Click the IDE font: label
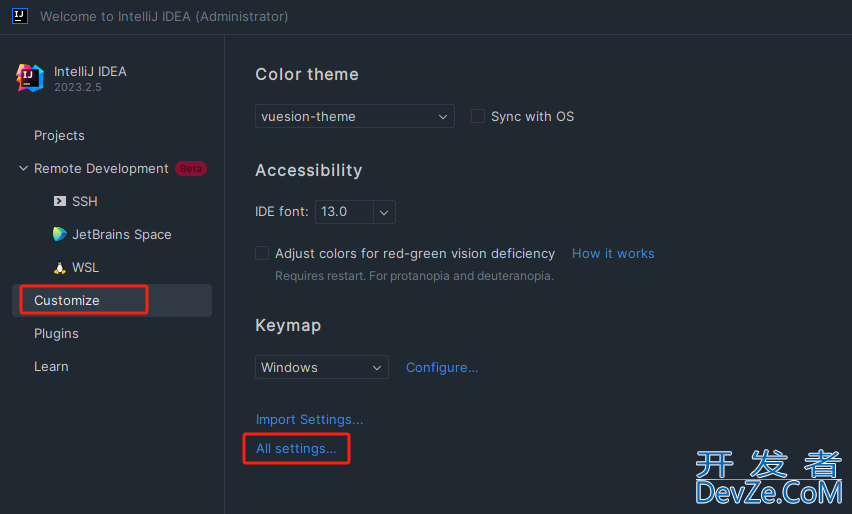The width and height of the screenshot is (852, 514). pyautogui.click(x=281, y=212)
